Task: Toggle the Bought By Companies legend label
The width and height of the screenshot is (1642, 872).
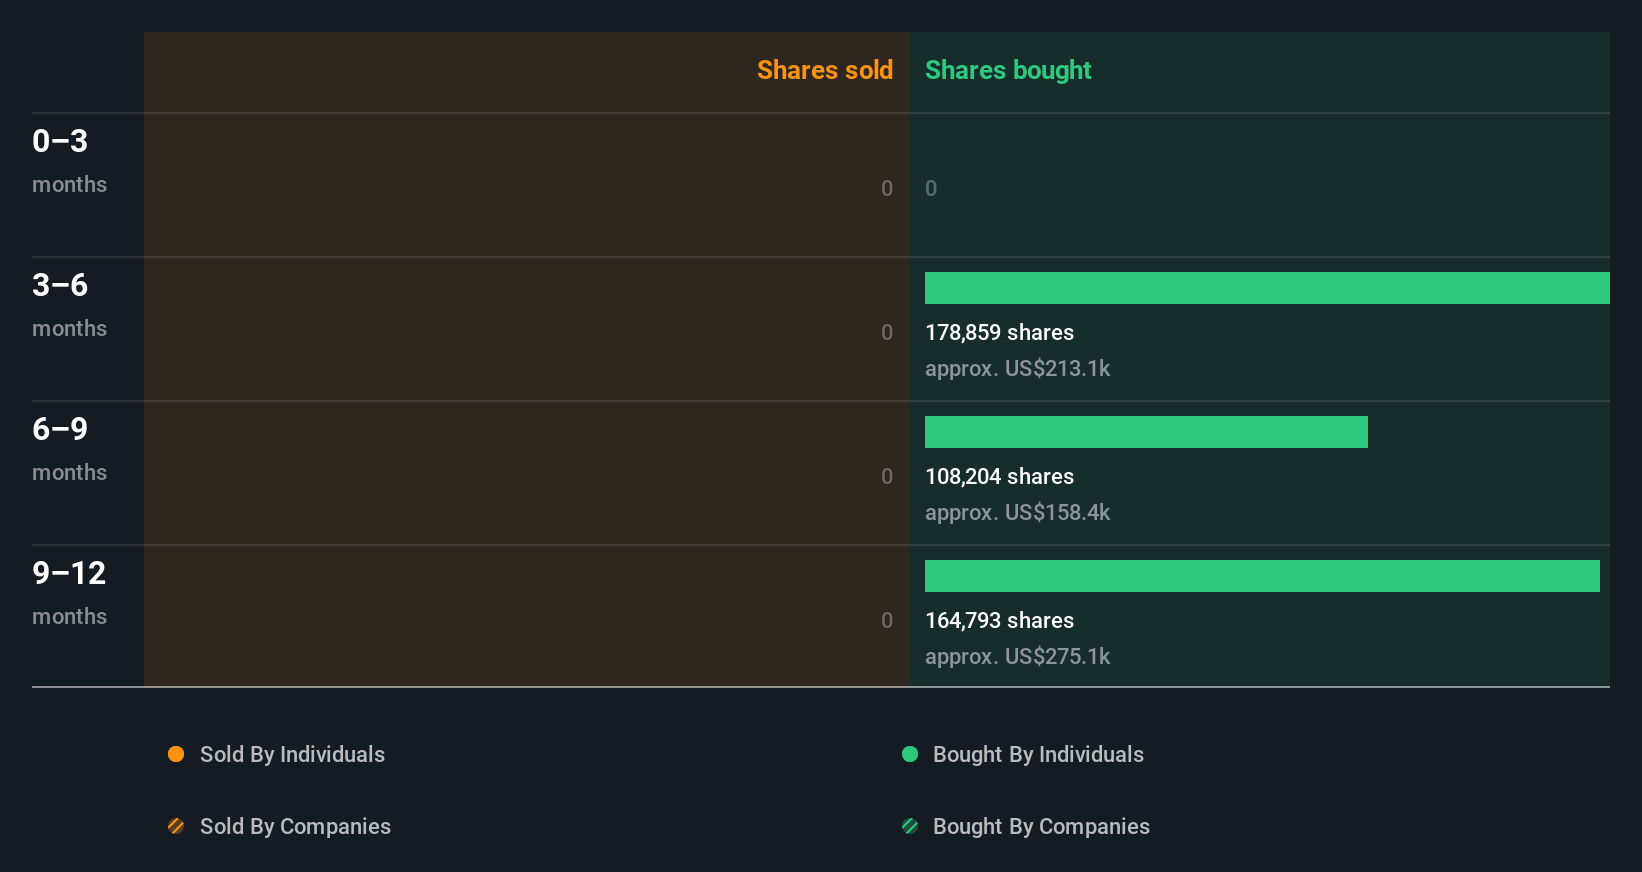Action: (x=1041, y=826)
